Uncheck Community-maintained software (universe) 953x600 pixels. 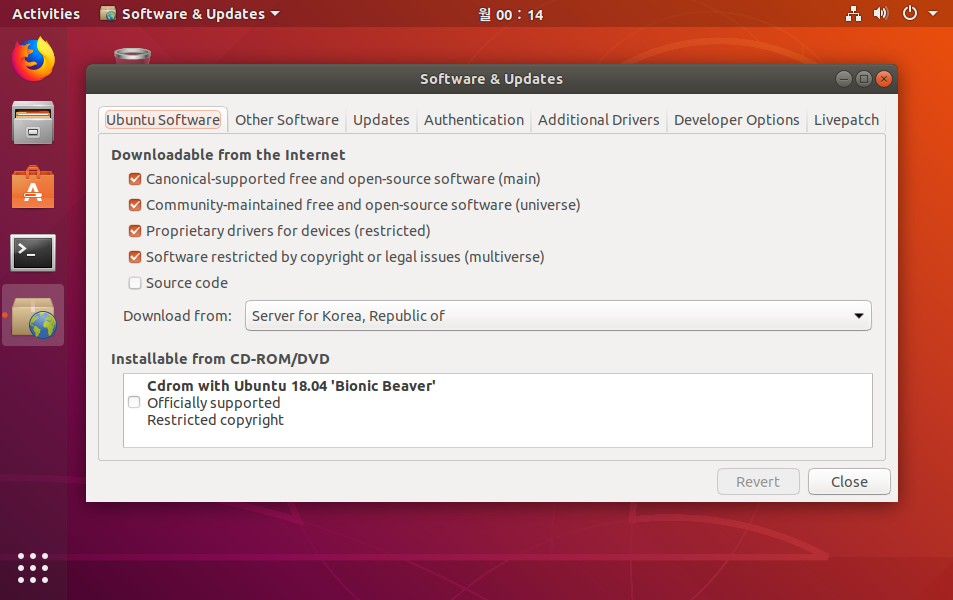tap(135, 205)
